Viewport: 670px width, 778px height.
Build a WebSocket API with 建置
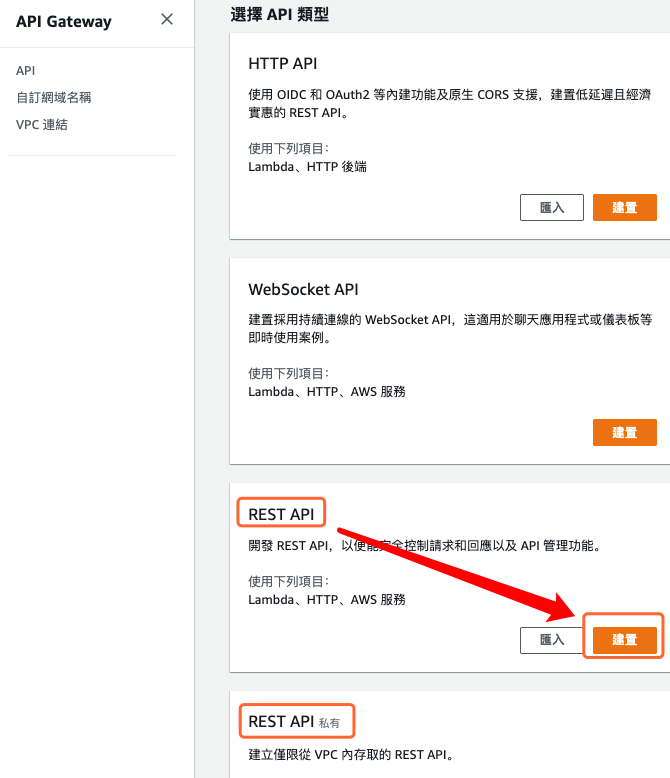tap(624, 432)
